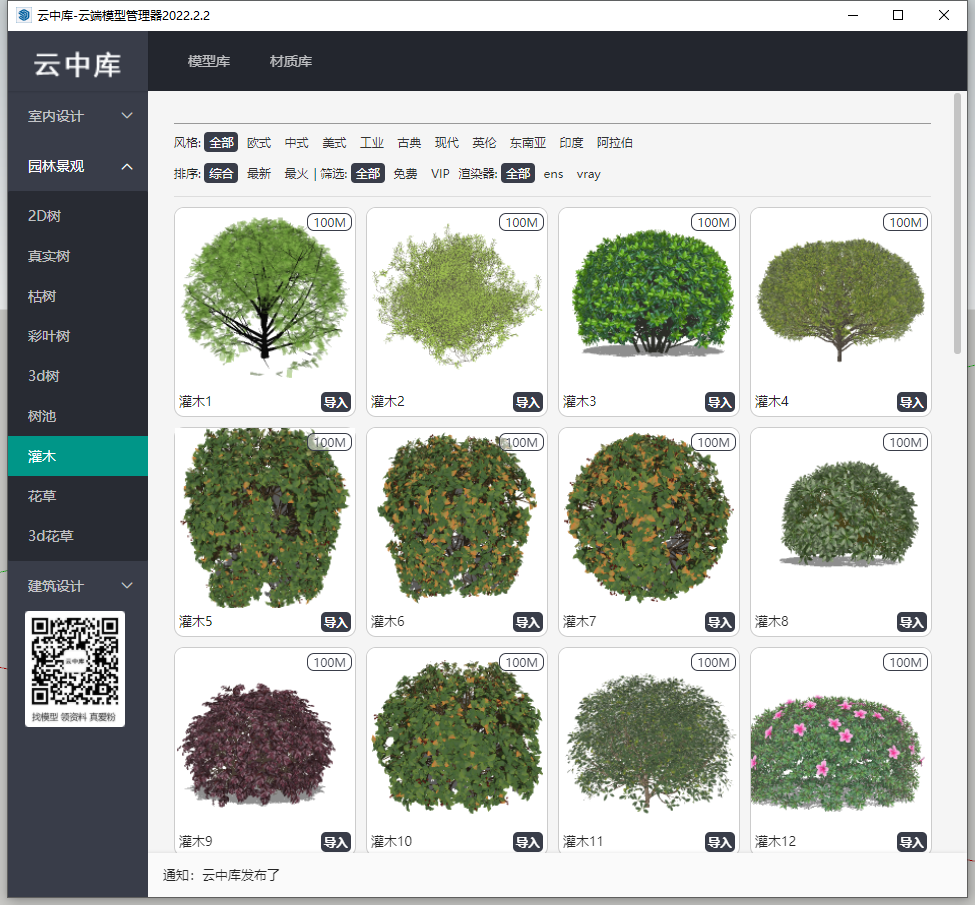Filter by vray renderer

[x=589, y=174]
